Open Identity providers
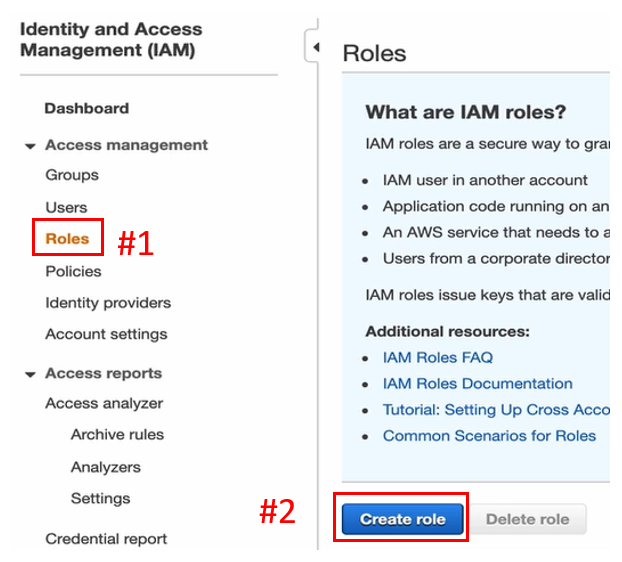This screenshot has width=622, height=562. pyautogui.click(x=108, y=303)
